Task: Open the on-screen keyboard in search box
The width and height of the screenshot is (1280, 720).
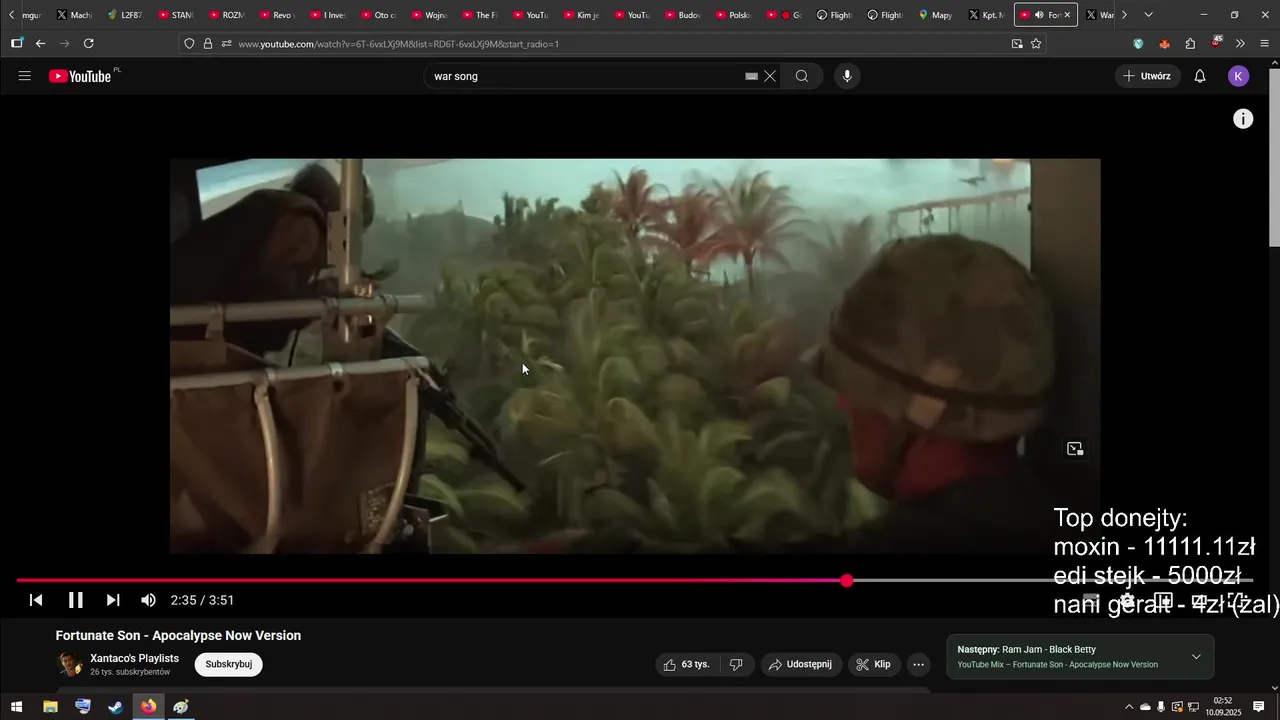Action: [751, 76]
